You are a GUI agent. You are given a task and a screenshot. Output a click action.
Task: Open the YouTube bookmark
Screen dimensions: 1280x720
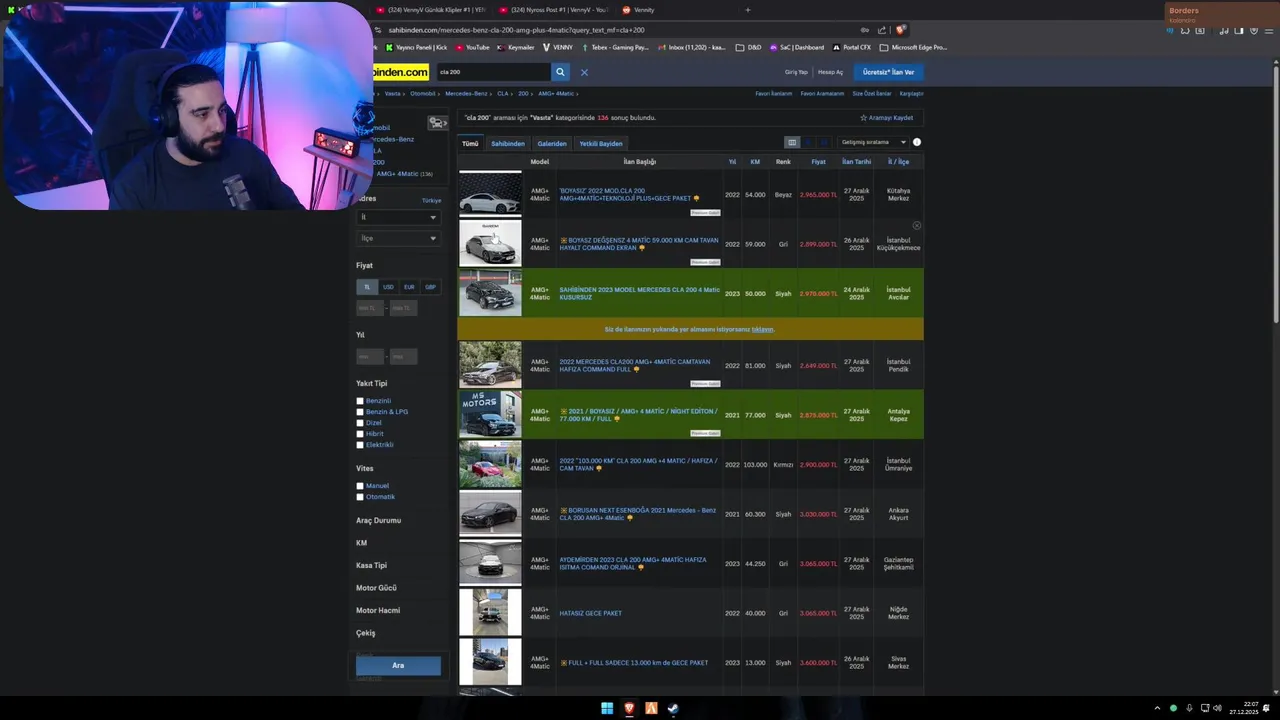click(473, 47)
